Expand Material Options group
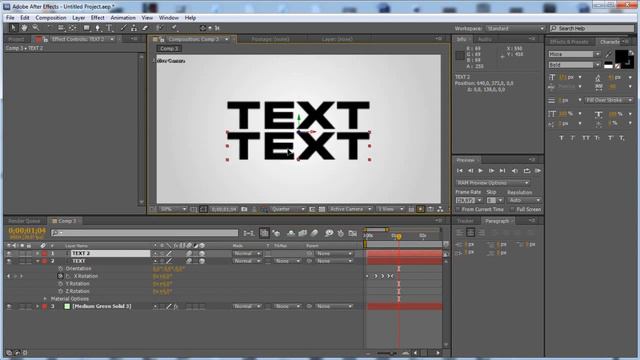 [x=45, y=299]
